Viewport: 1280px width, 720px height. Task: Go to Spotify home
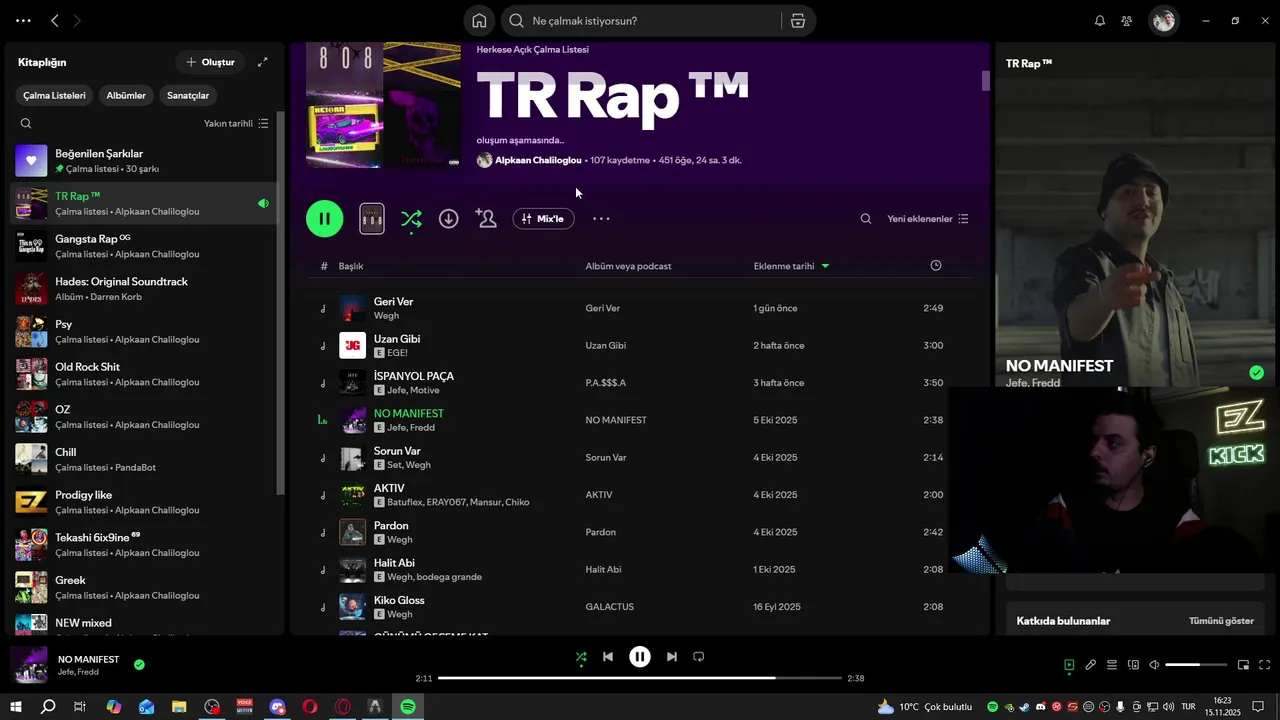point(479,21)
